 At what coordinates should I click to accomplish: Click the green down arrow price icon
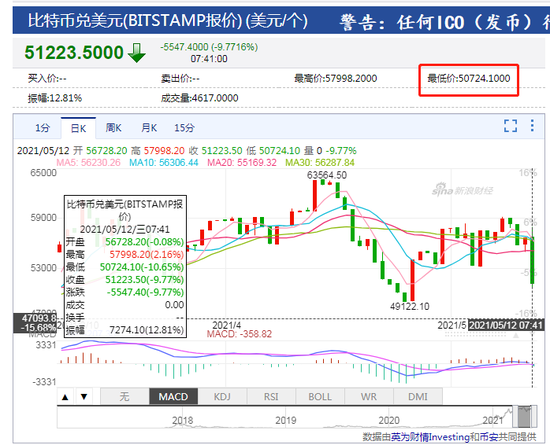click(137, 53)
